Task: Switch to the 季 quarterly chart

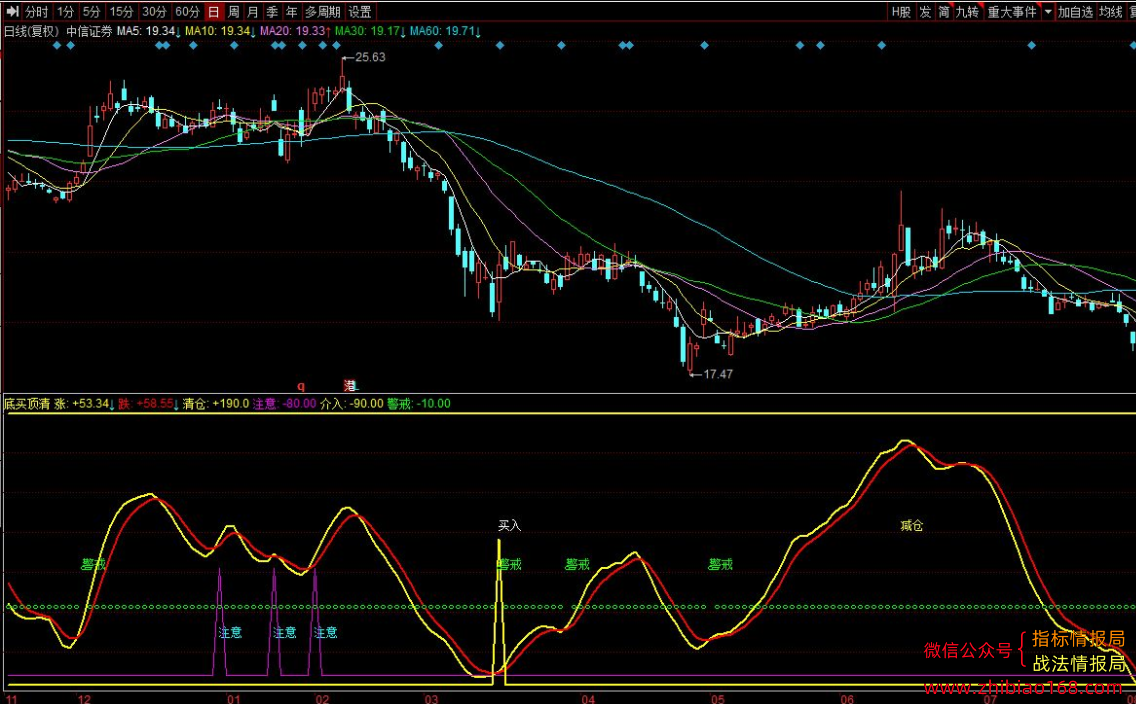Action: (272, 12)
